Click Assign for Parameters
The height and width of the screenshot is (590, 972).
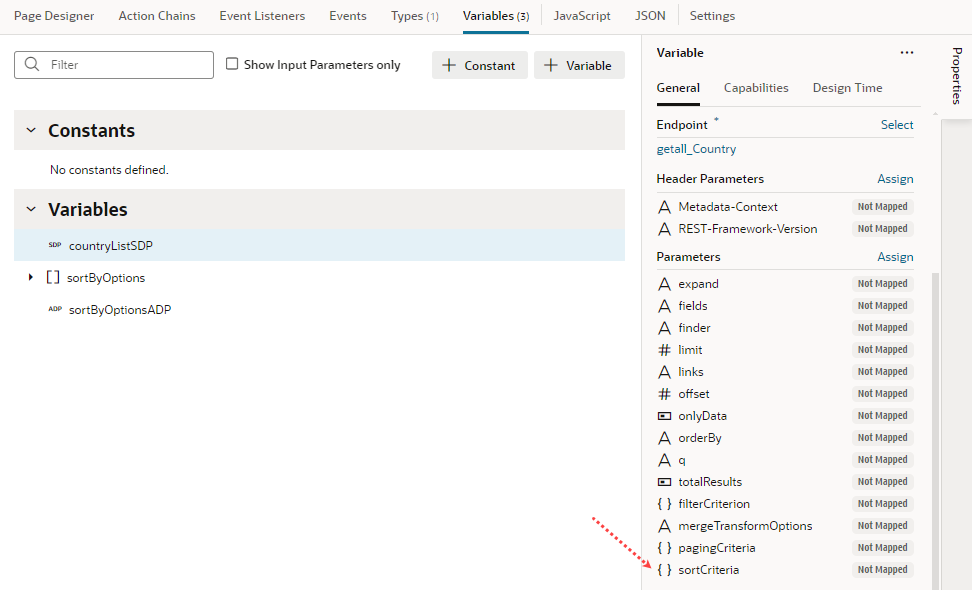point(895,257)
